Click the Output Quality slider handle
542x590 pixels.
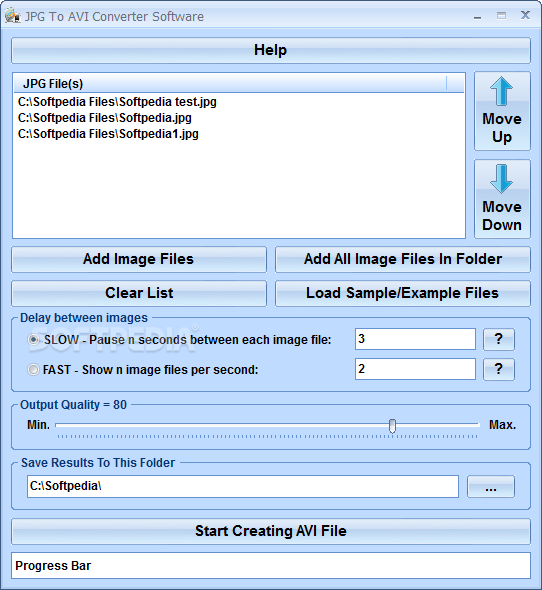pyautogui.click(x=392, y=426)
